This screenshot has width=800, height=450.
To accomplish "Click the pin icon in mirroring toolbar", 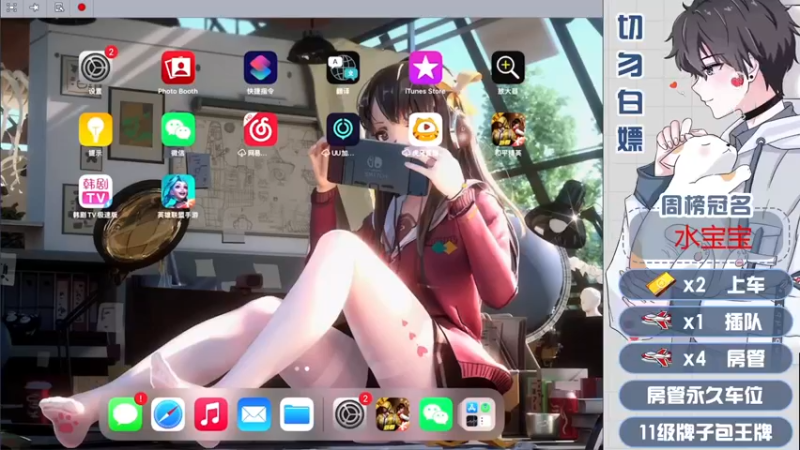I will coord(35,7).
